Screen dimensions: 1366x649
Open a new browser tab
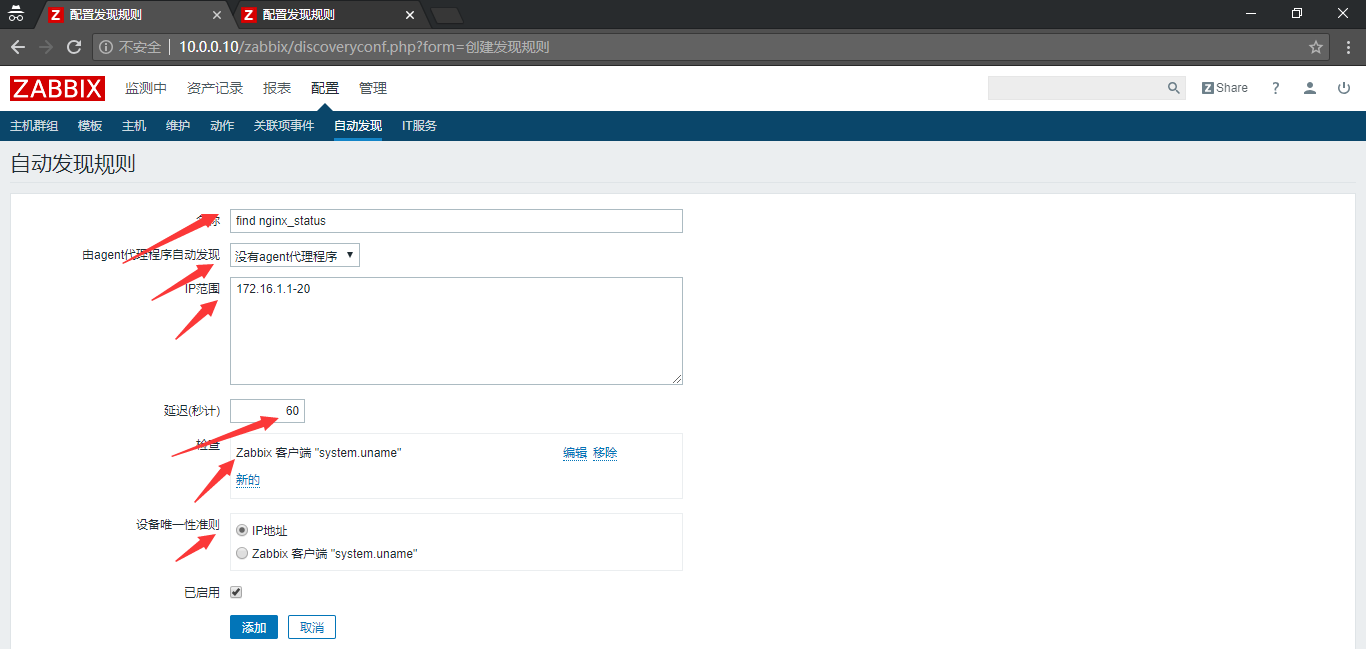446,15
